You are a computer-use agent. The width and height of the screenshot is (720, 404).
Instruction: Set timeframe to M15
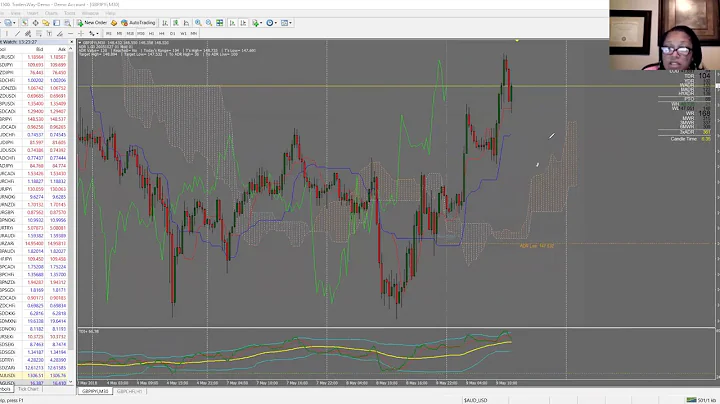point(130,34)
